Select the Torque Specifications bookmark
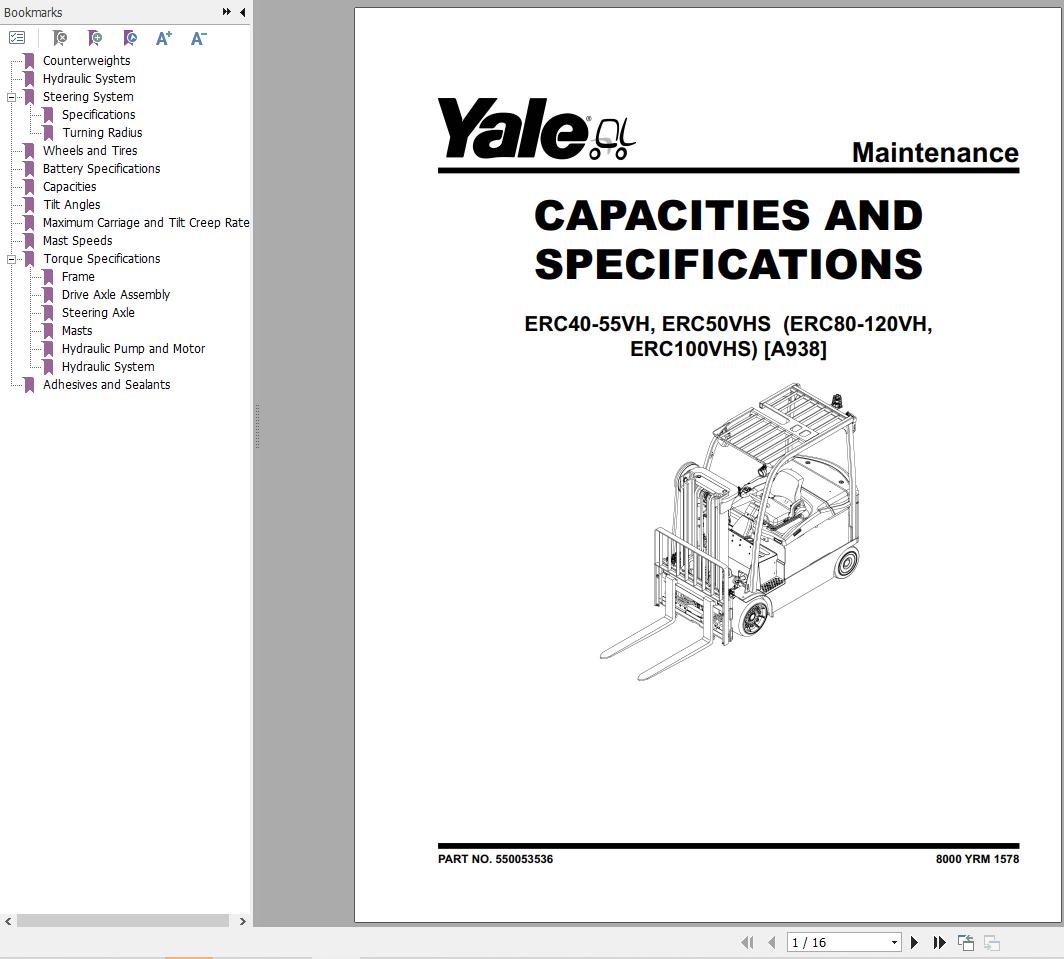This screenshot has height=959, width=1064. [x=102, y=259]
